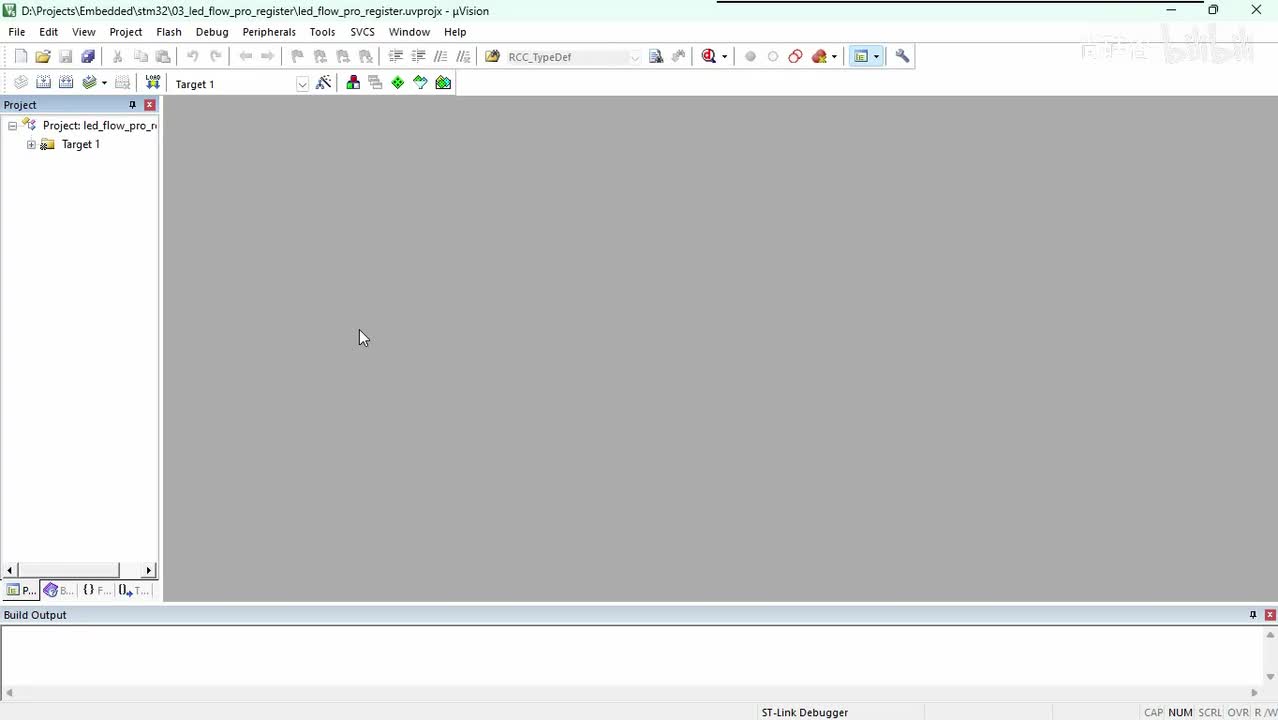
Task: Open Select Software Packs icon
Action: click(420, 83)
